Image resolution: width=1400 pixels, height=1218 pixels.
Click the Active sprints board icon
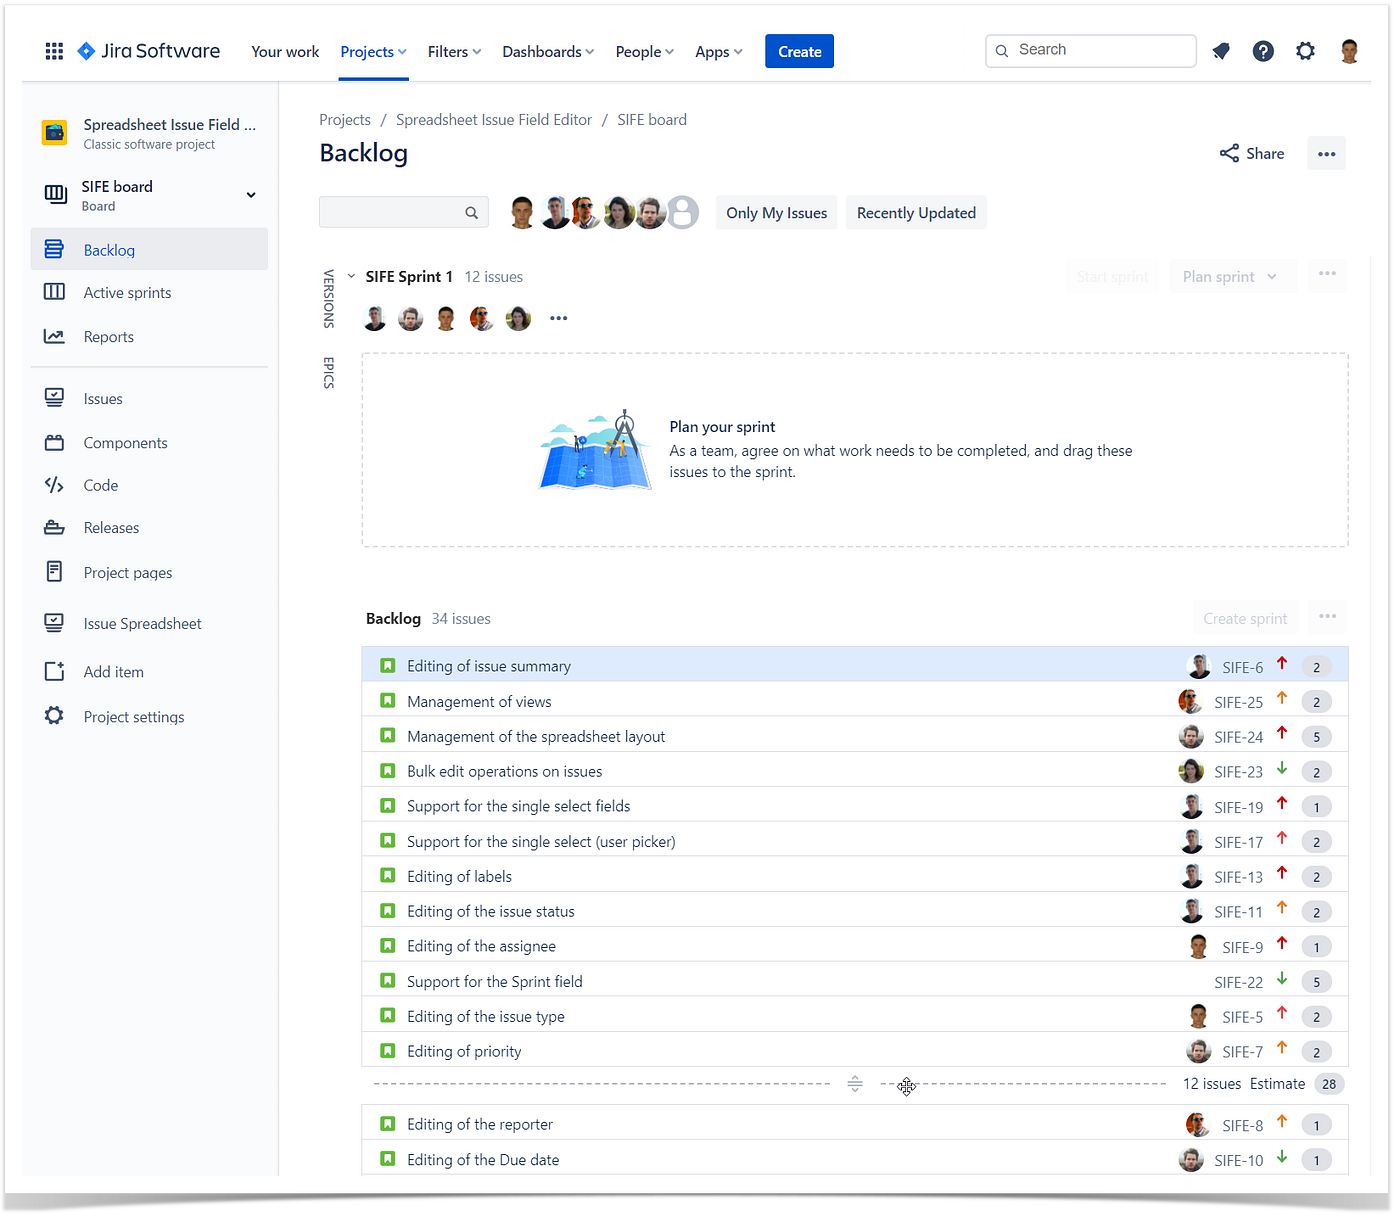click(x=54, y=292)
